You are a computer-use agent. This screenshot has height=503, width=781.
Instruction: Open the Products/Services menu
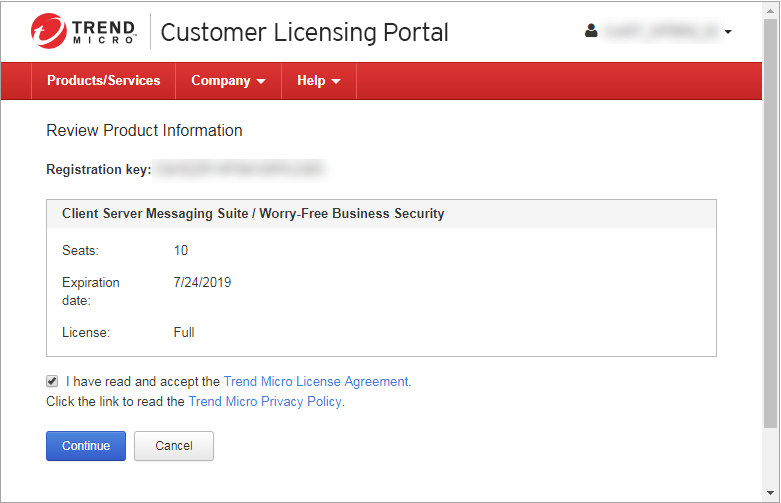(103, 81)
